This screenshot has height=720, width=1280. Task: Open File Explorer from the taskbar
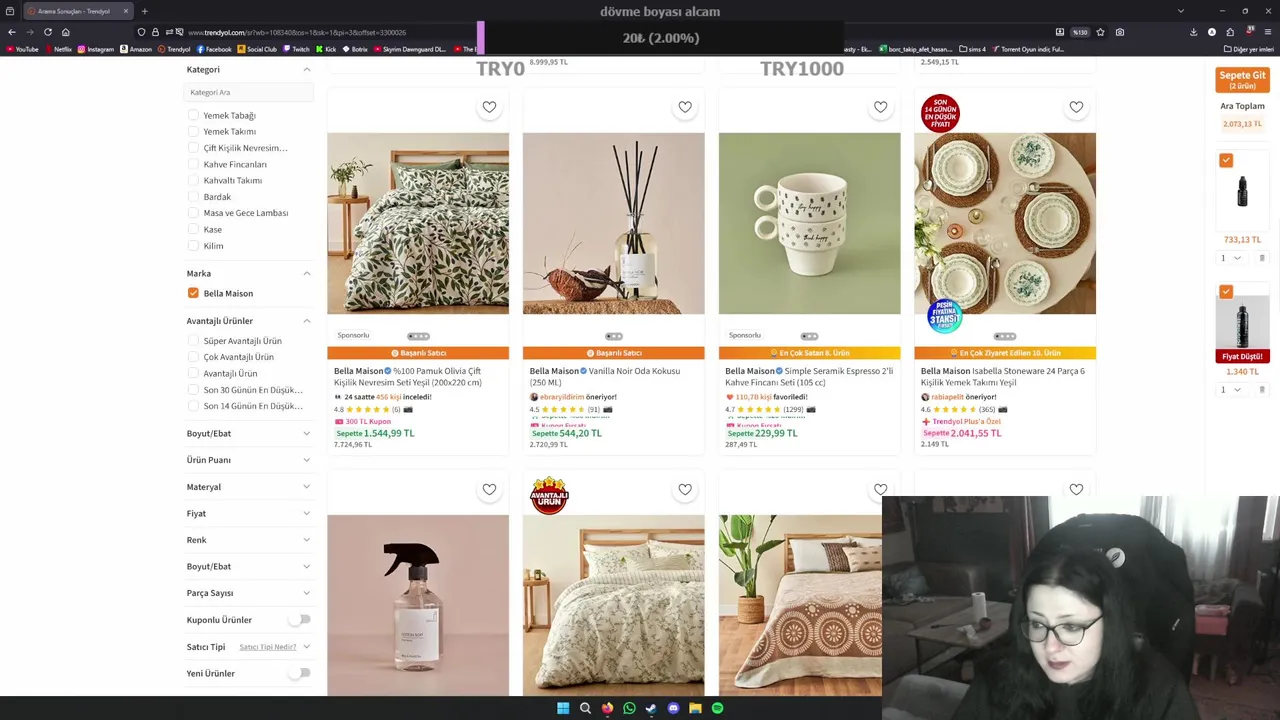pyautogui.click(x=695, y=708)
